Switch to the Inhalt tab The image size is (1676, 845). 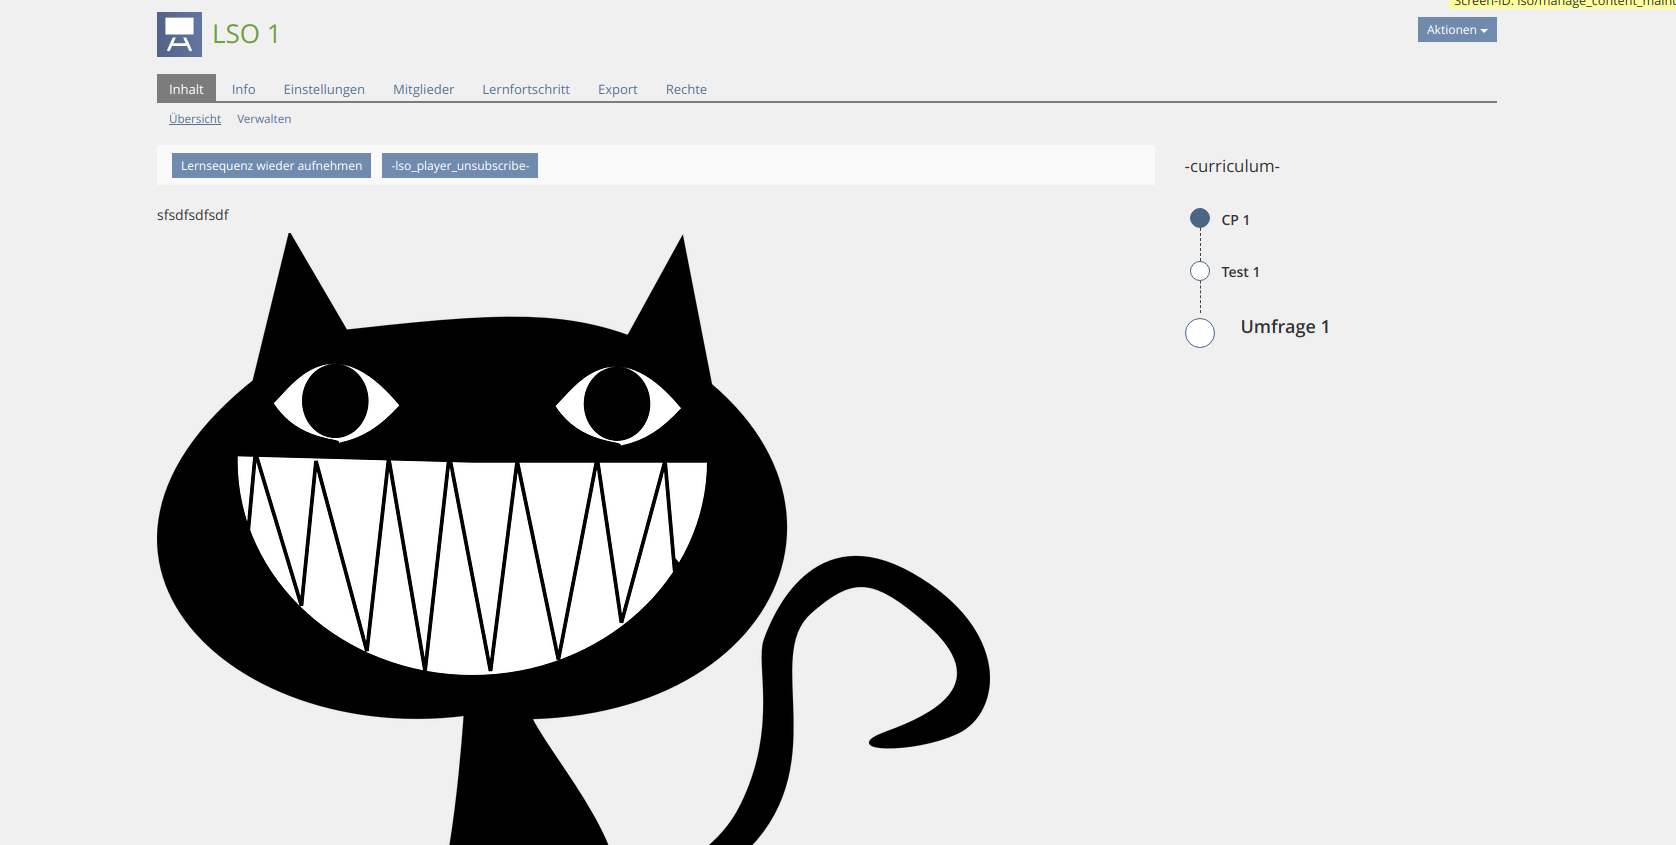[186, 89]
